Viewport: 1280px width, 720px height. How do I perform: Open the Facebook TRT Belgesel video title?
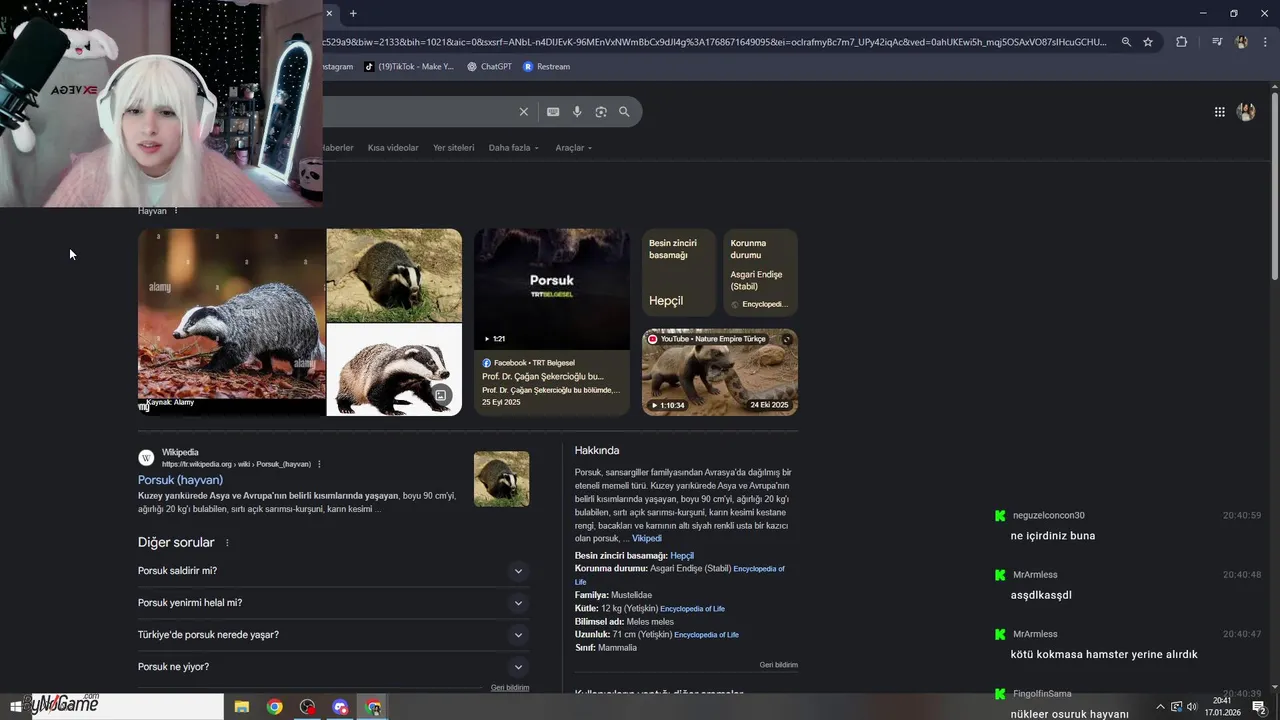[x=543, y=377]
